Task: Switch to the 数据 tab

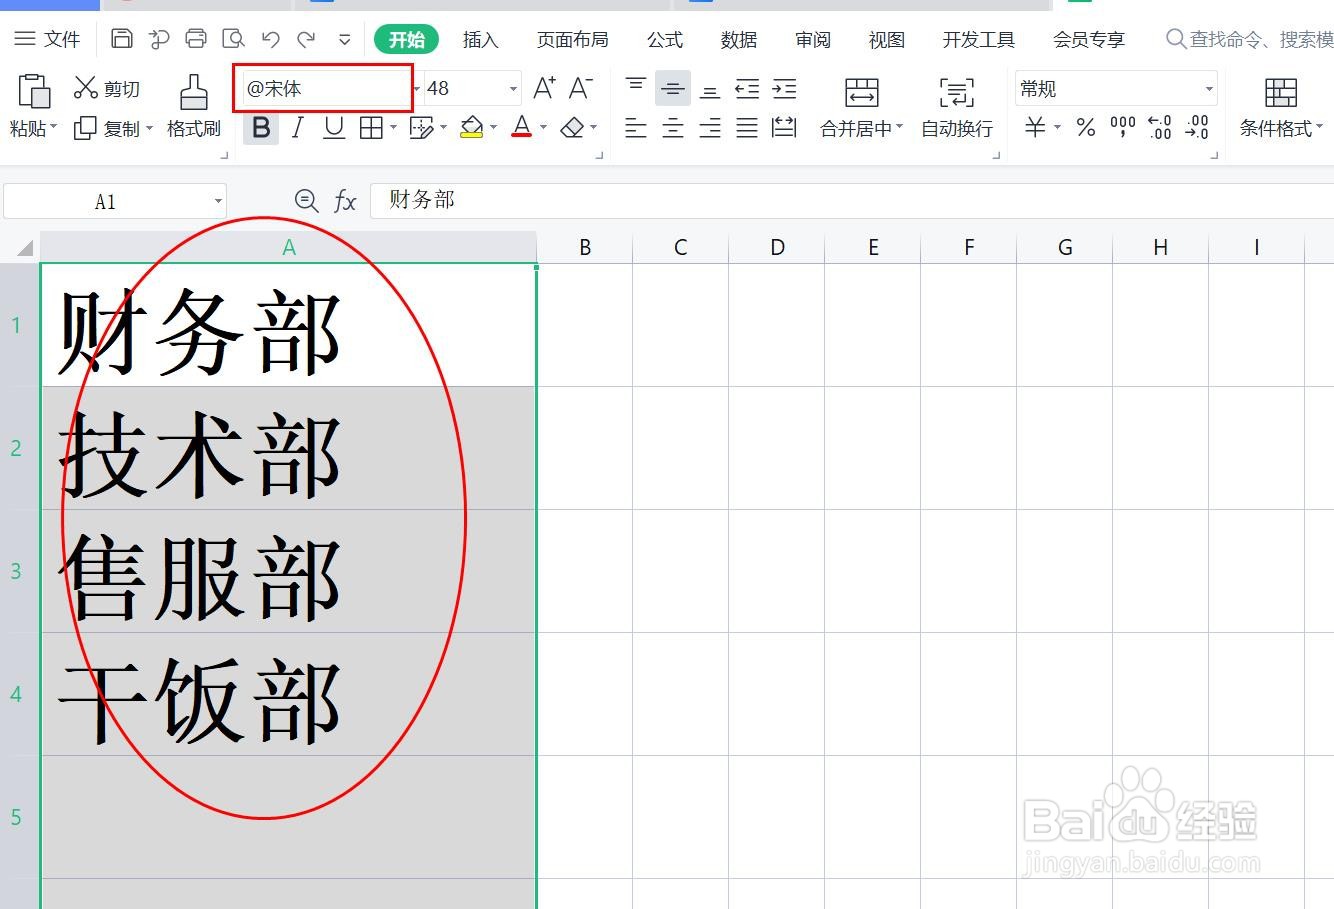Action: [738, 39]
